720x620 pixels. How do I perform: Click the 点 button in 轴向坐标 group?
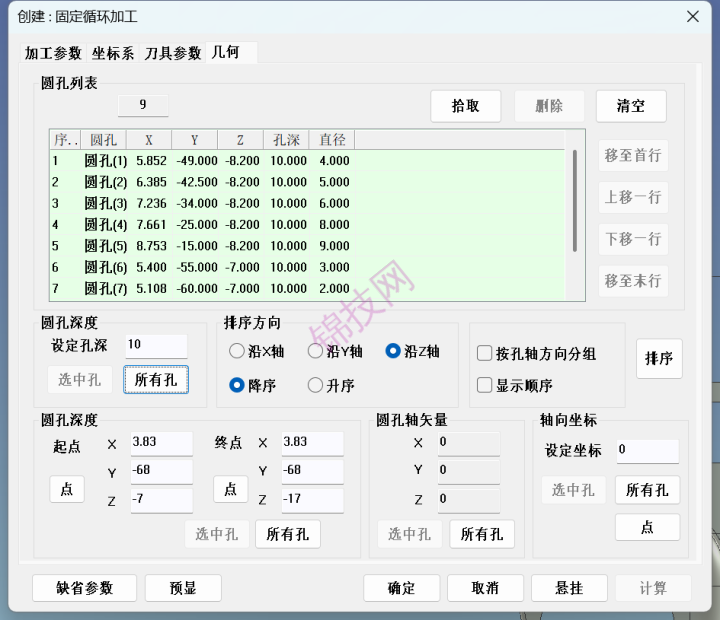click(647, 527)
